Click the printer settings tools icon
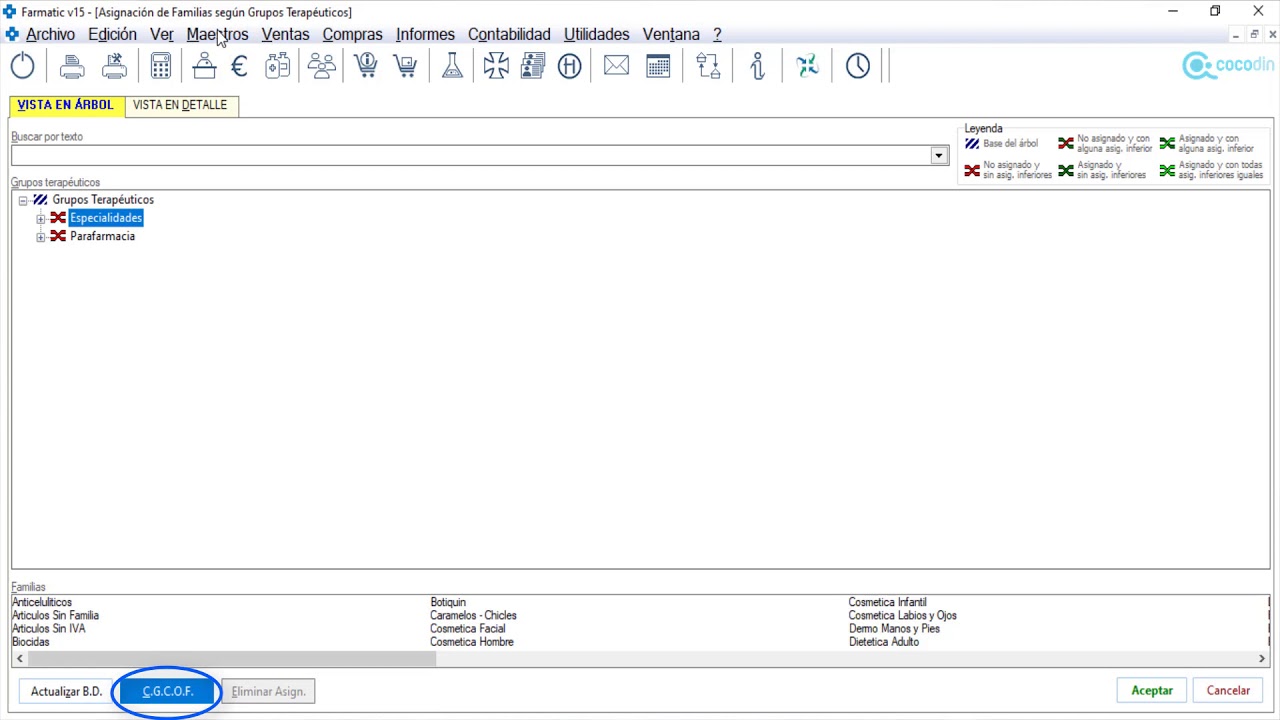 (x=115, y=66)
